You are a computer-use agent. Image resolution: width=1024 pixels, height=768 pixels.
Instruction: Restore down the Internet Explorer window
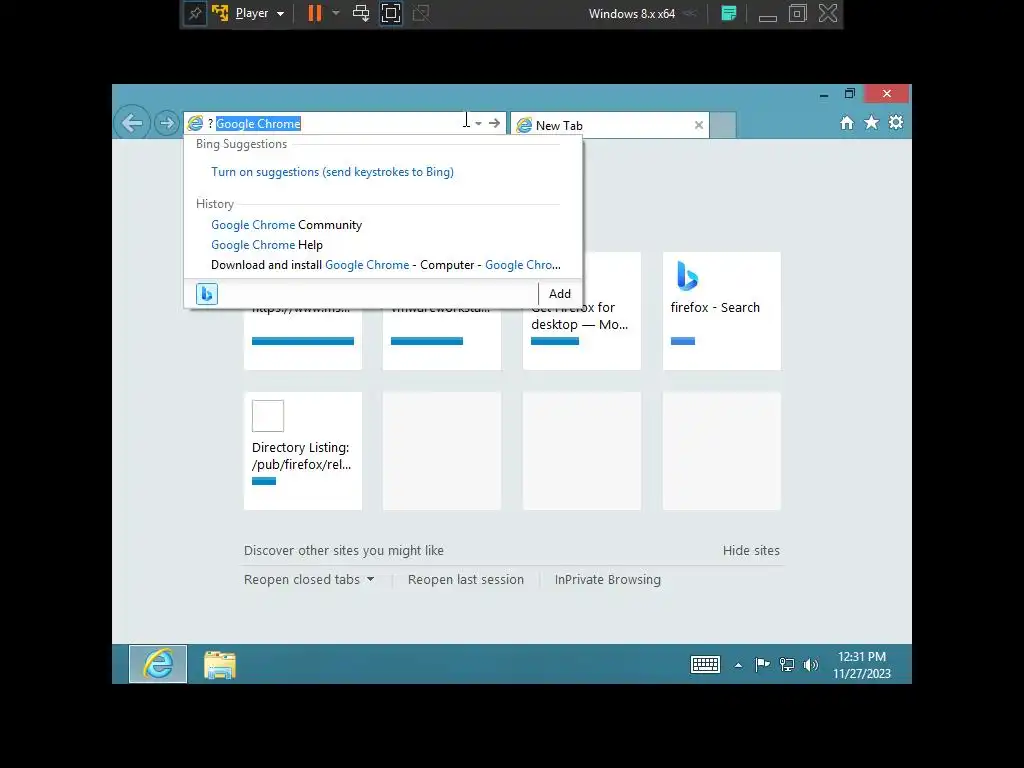pos(850,93)
